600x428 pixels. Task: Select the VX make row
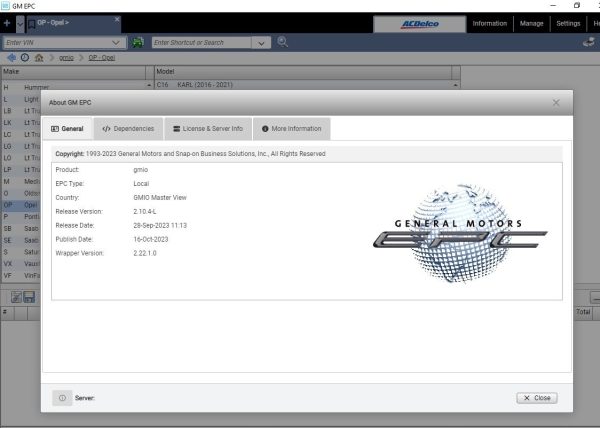click(x=21, y=264)
